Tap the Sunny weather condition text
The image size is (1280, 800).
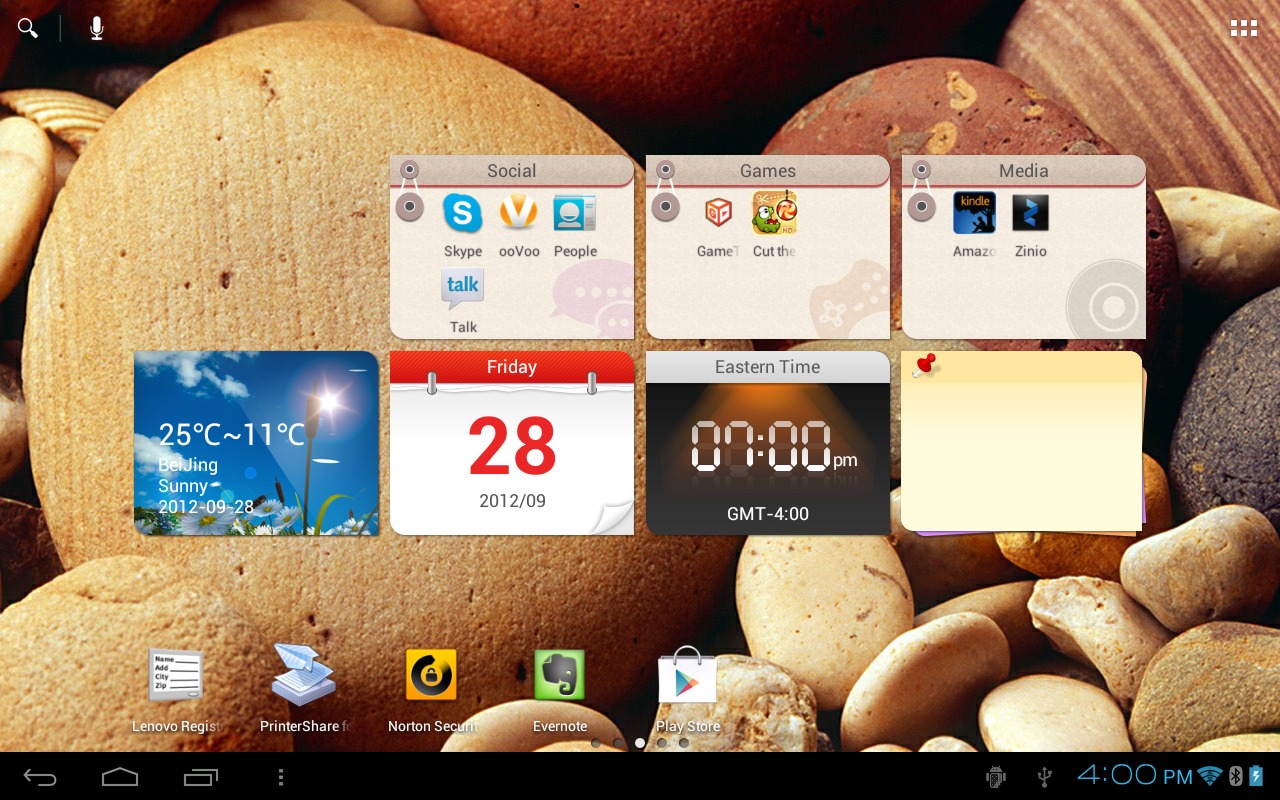click(183, 487)
